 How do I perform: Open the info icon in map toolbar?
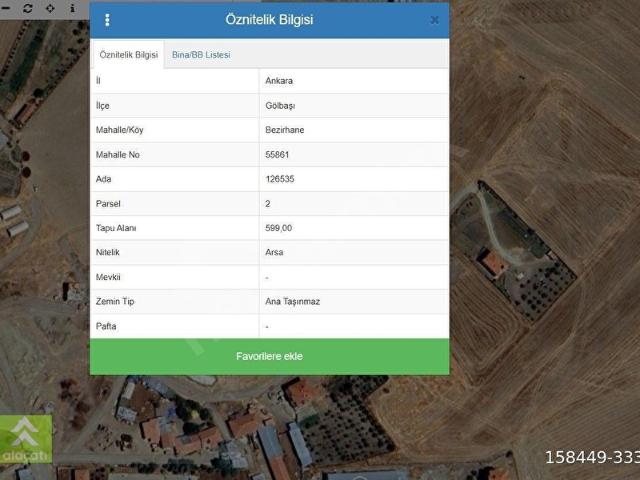coord(72,8)
